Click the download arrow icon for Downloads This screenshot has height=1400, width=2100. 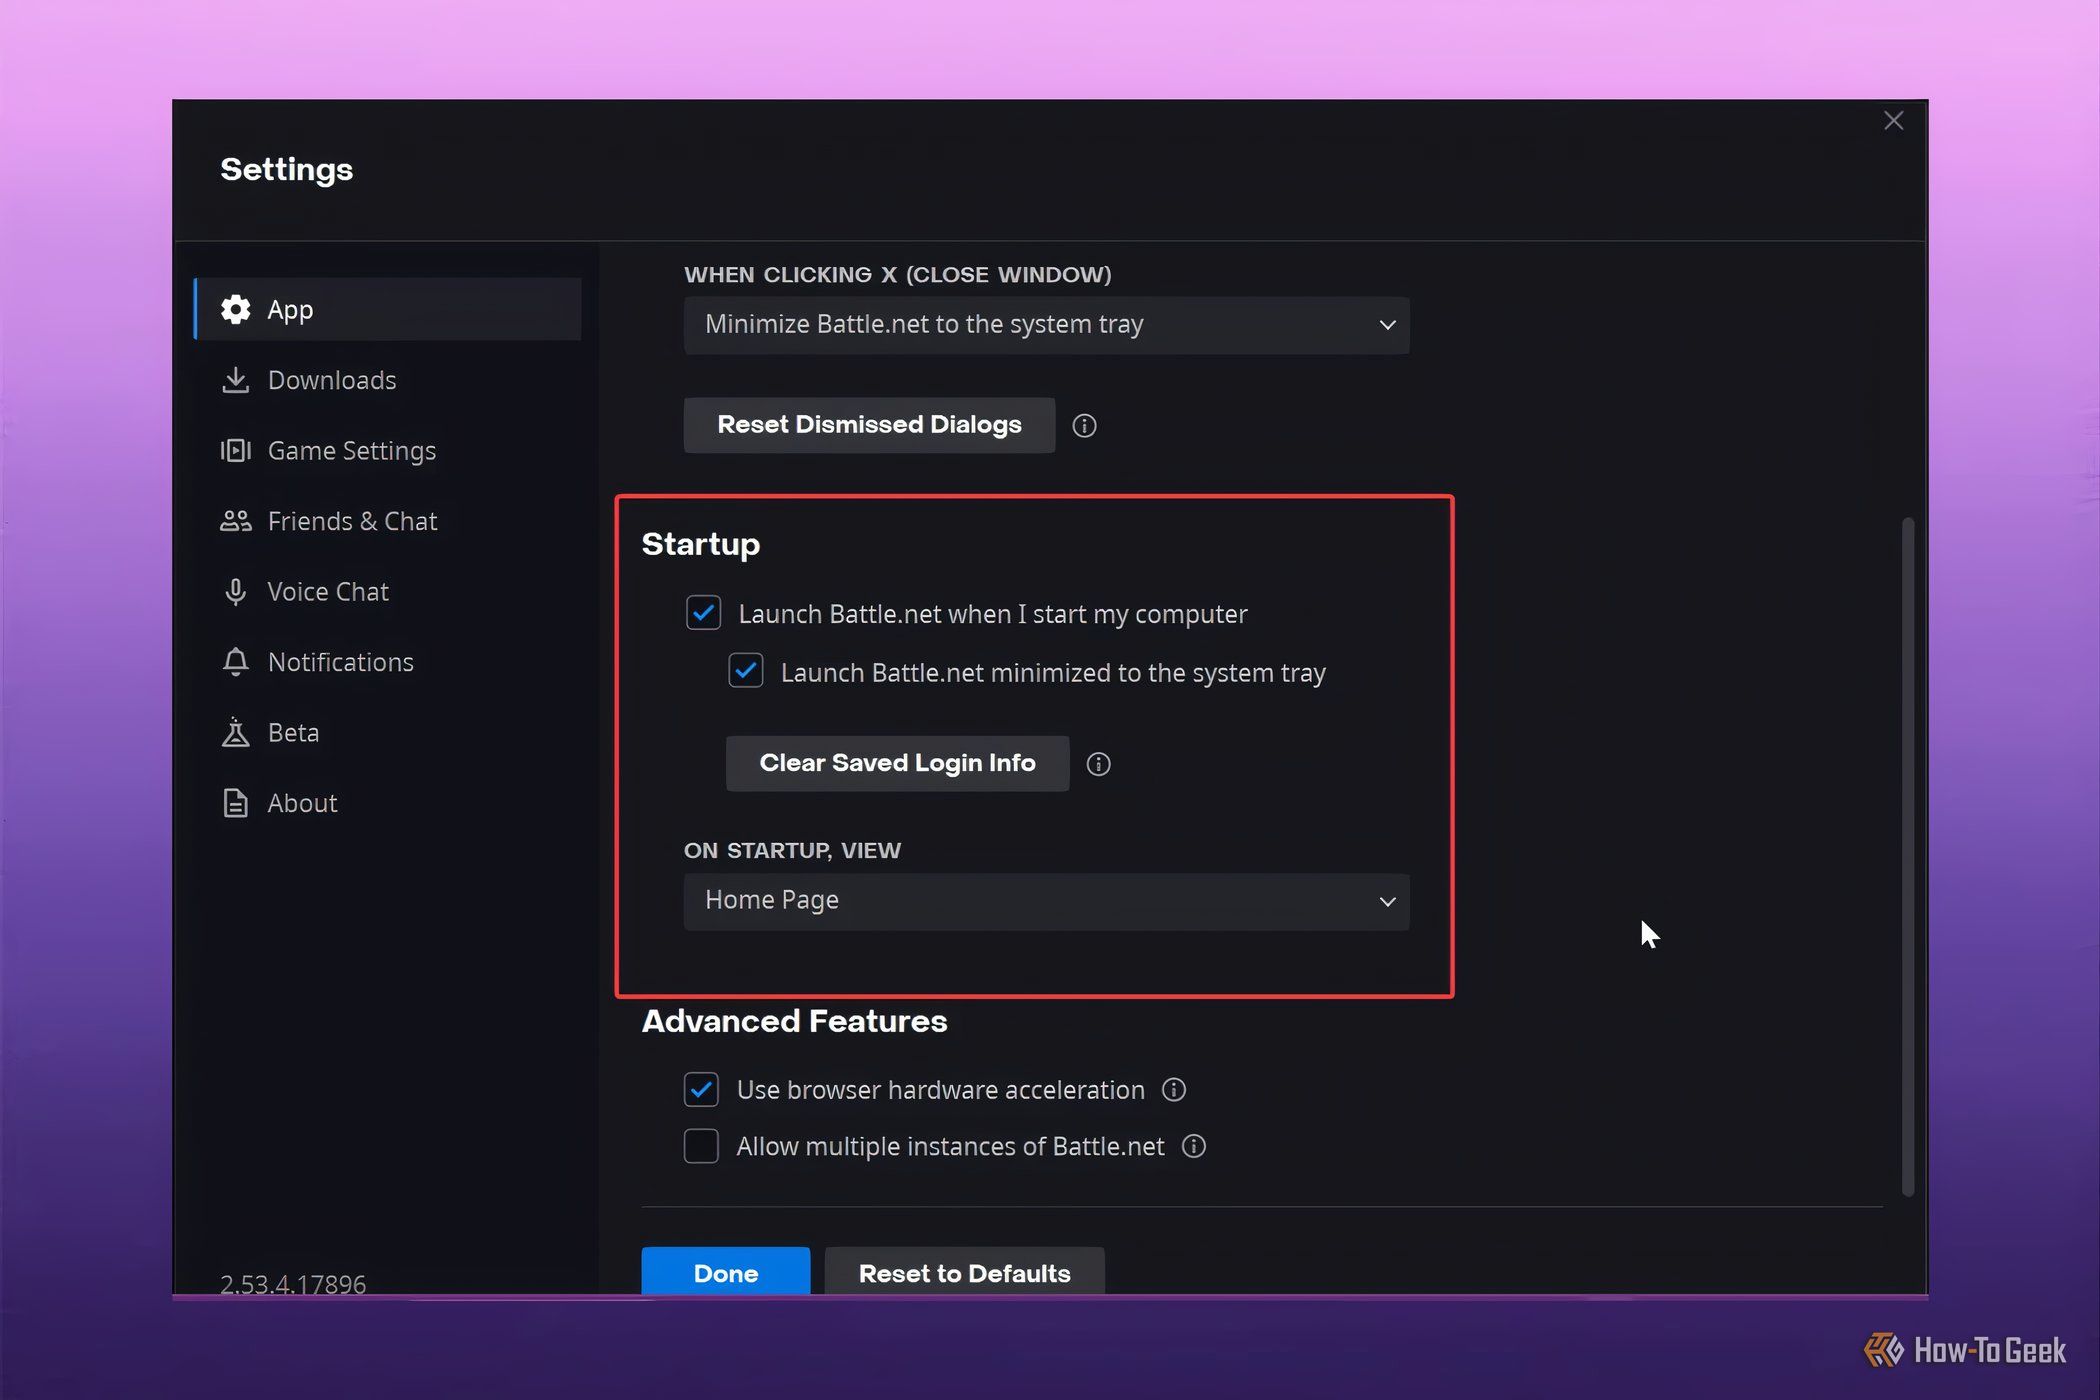click(235, 380)
